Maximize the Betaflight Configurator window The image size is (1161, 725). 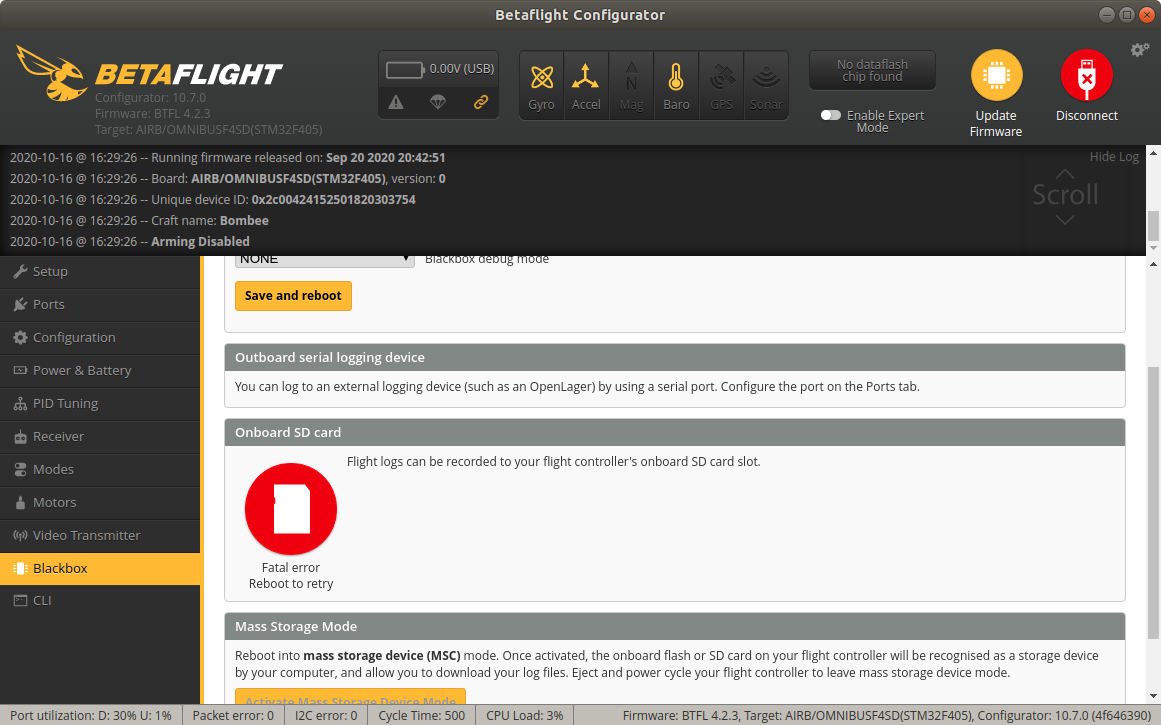1126,15
